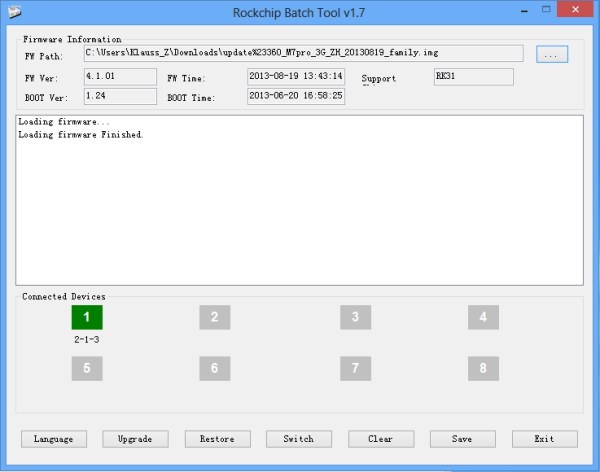Click the BOOT Time field 2013-06-20 16:58:25
The width and height of the screenshot is (600, 472).
[296, 96]
